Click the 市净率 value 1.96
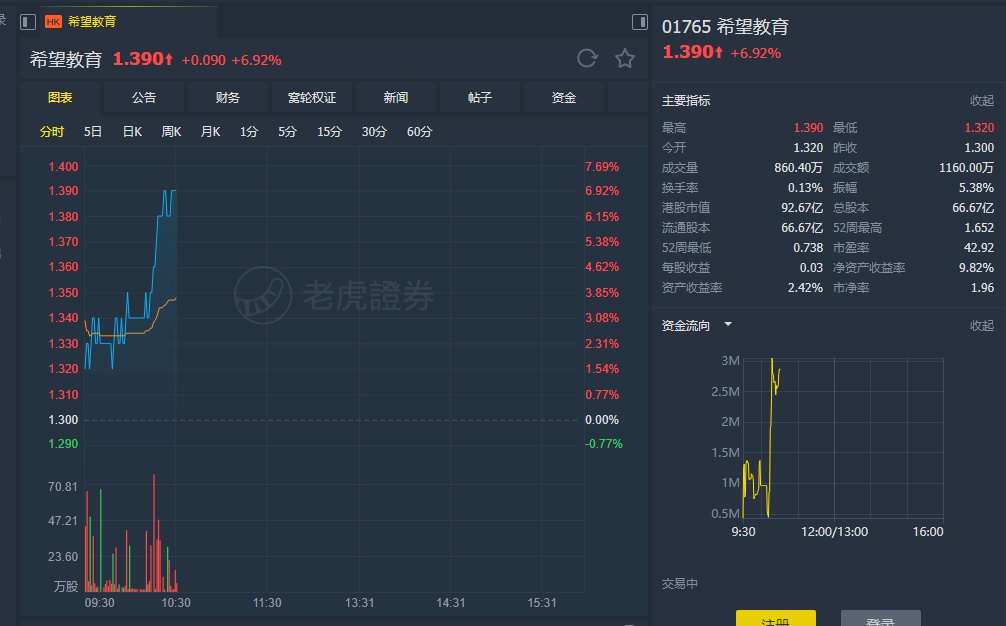 (982, 288)
